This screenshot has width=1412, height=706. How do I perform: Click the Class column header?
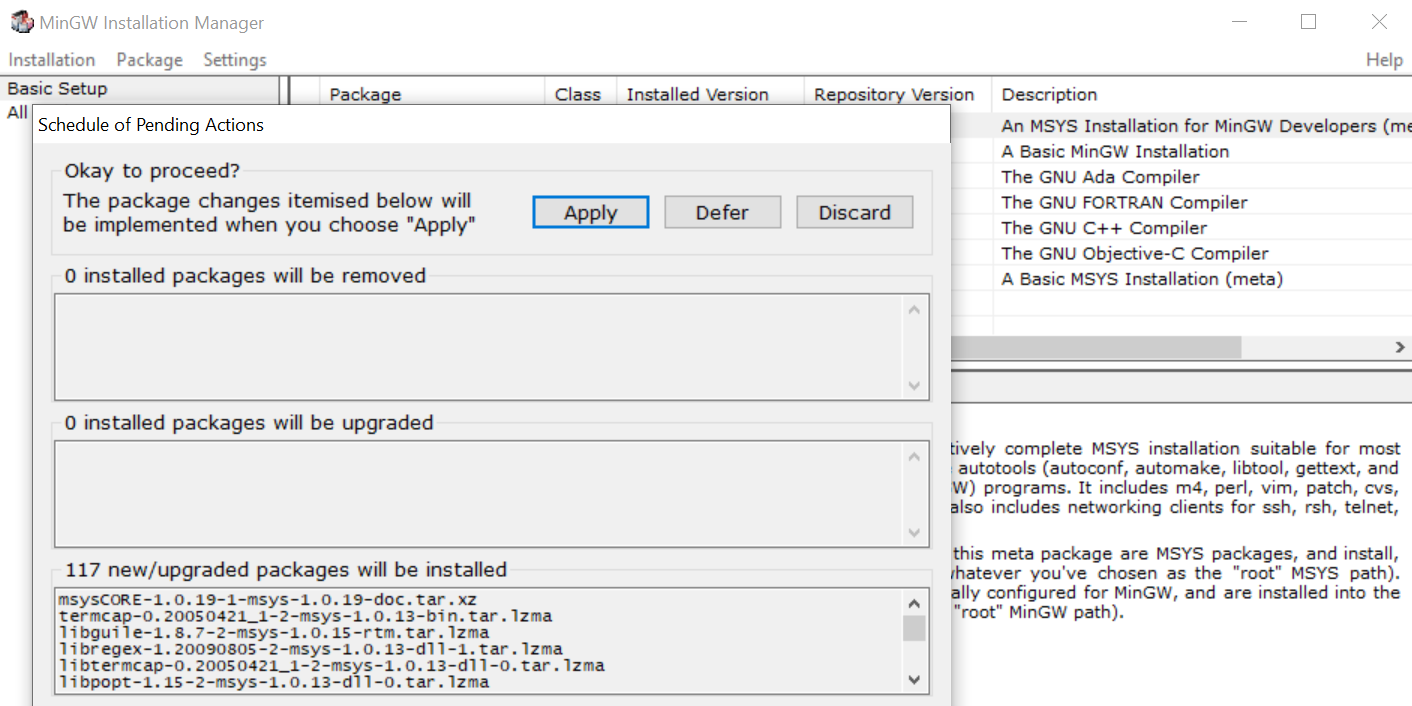[x=580, y=95]
